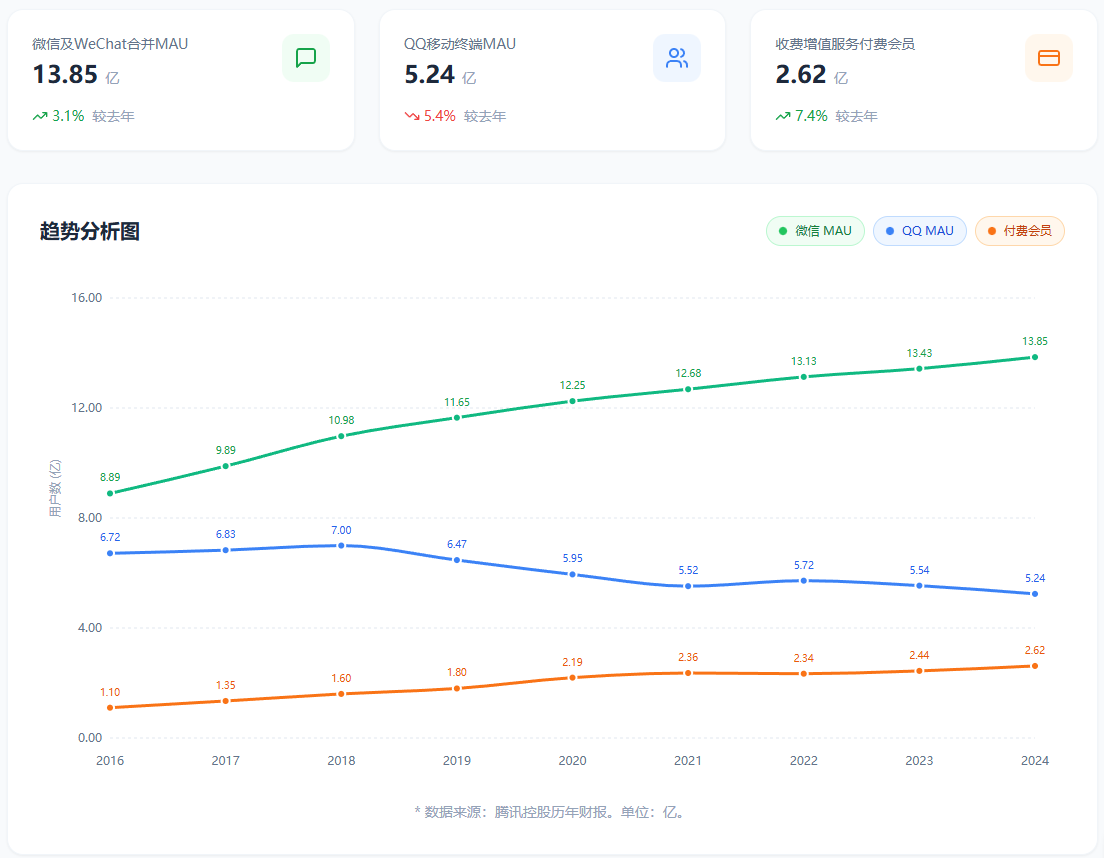Click the 2021 label on x-axis
1104x858 pixels.
[688, 761]
